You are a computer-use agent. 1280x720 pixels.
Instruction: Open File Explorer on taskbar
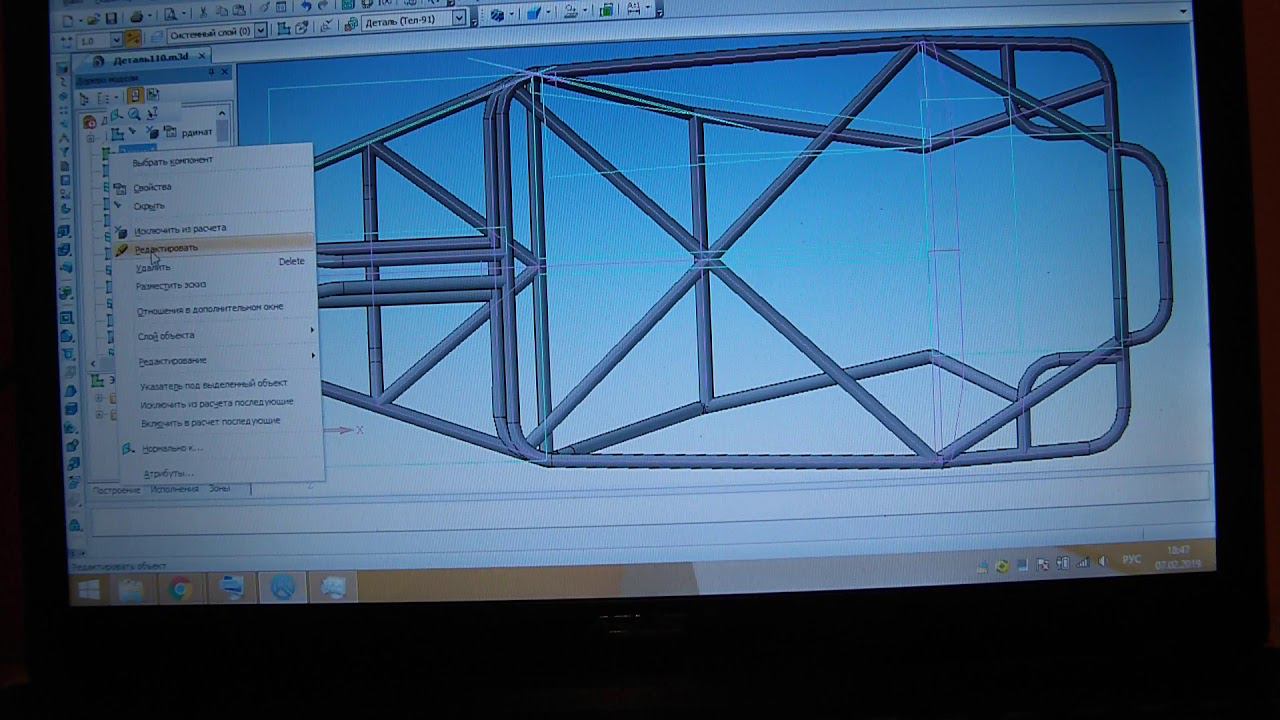point(131,590)
